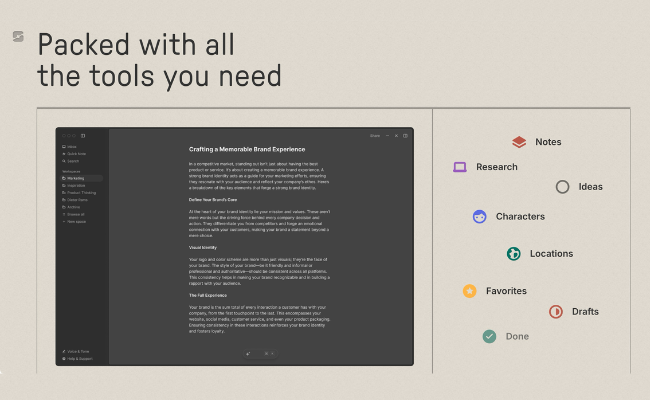Screen dimensions: 650x400
Task: Open Inbox in the sidebar
Action: coord(72,147)
